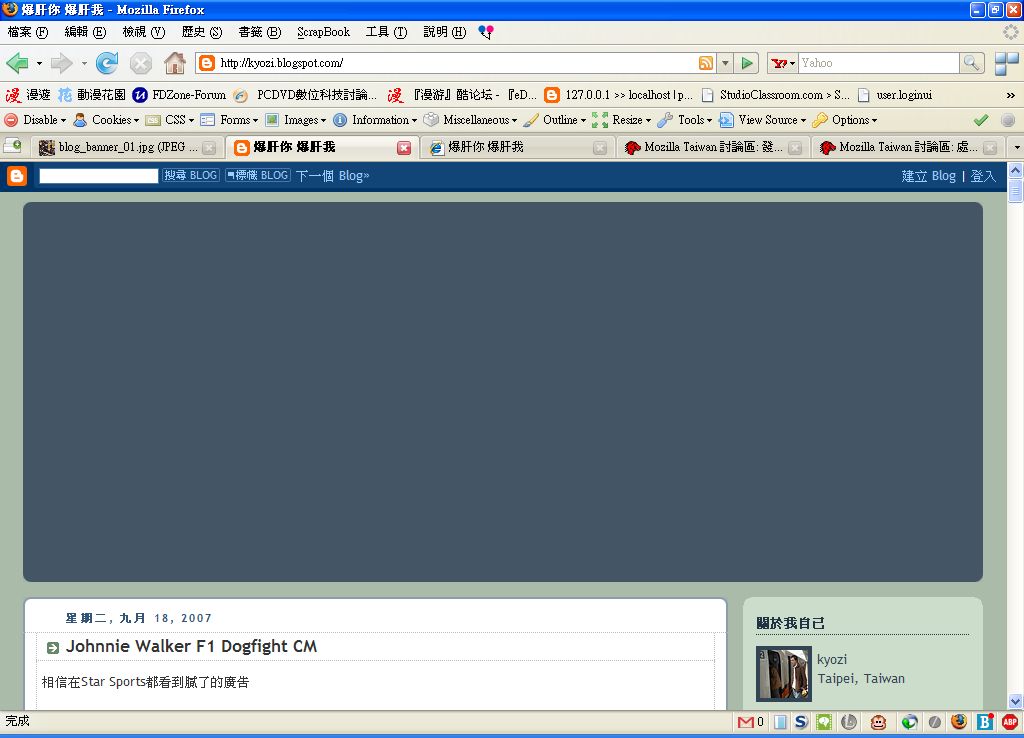Click the kyozi profile photo thumbnail
1024x738 pixels.
pyautogui.click(x=784, y=673)
